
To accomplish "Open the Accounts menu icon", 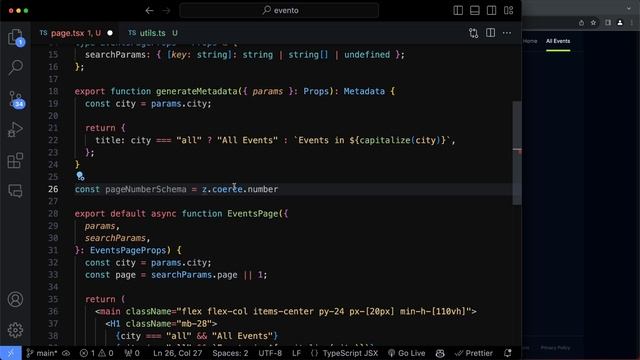I will point(16,299).
